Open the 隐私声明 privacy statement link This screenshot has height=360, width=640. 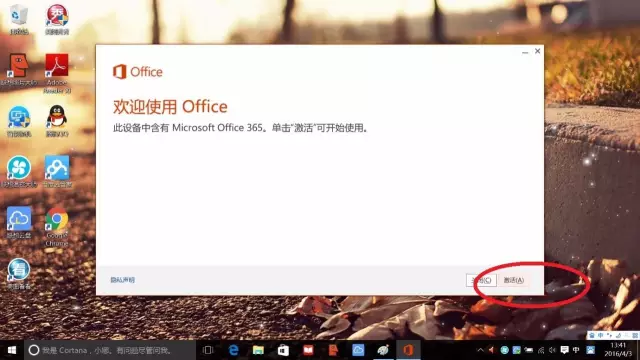[x=122, y=280]
